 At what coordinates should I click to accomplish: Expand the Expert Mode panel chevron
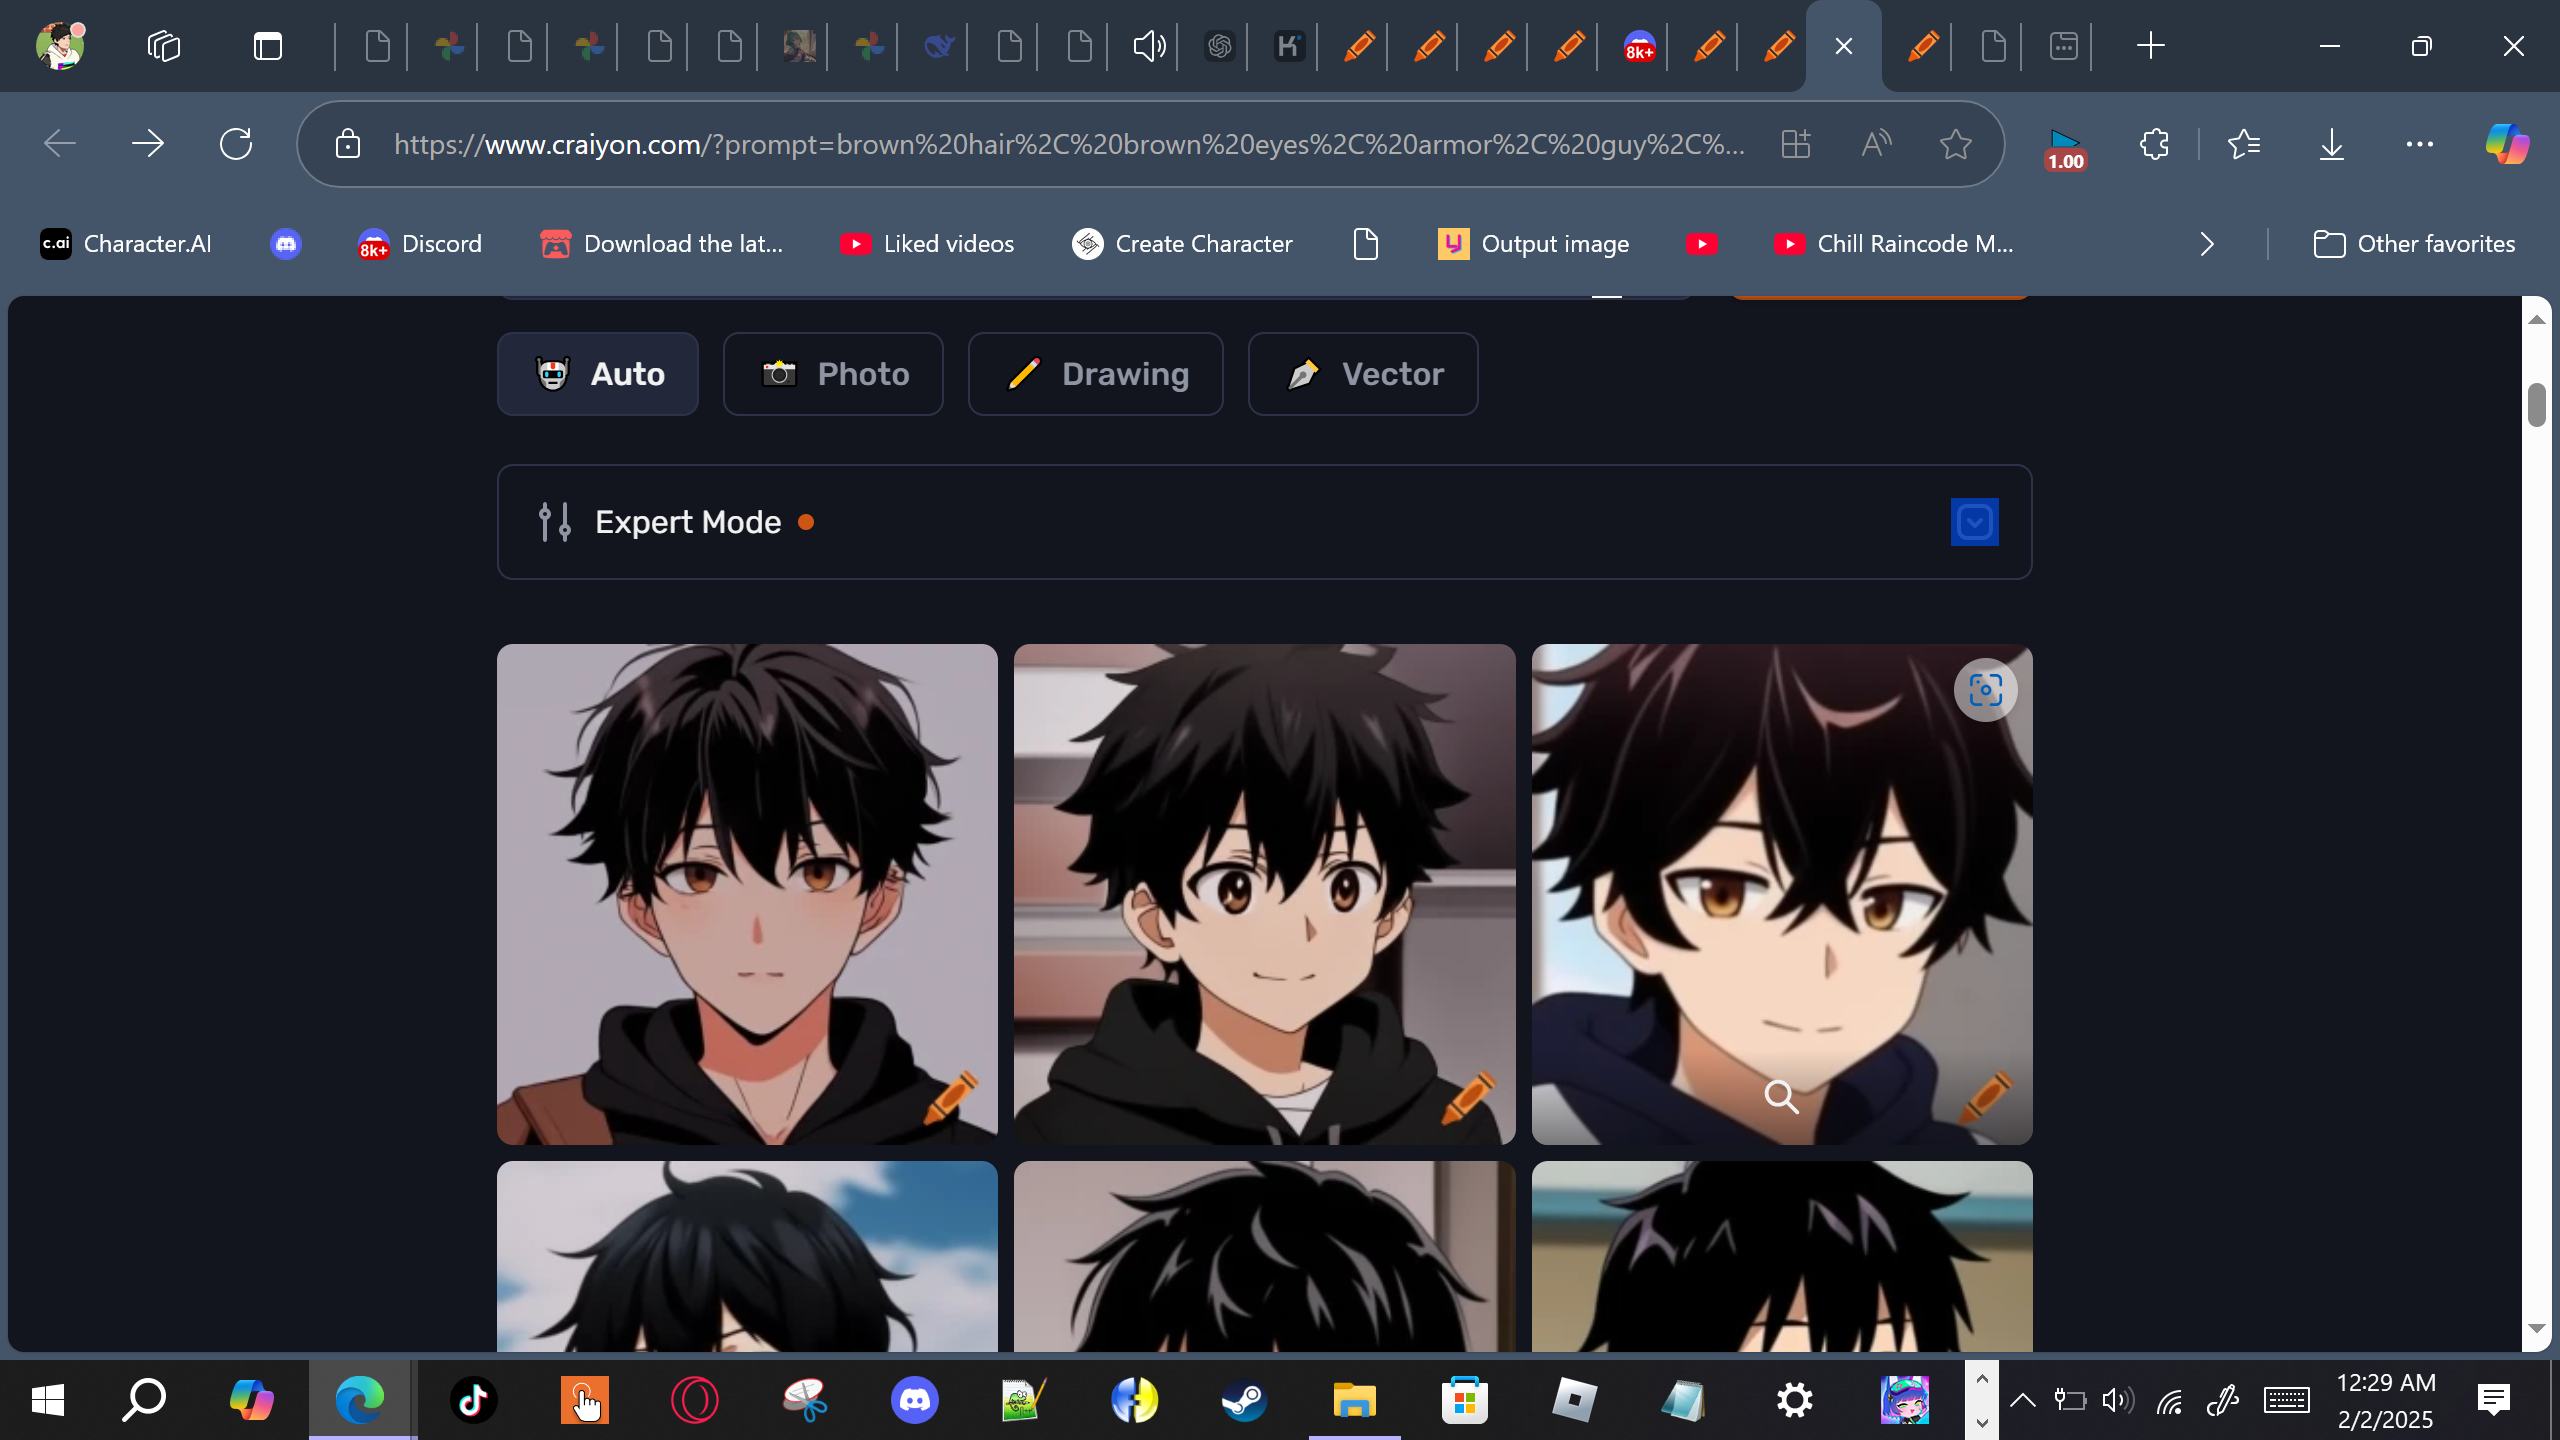pos(1974,522)
